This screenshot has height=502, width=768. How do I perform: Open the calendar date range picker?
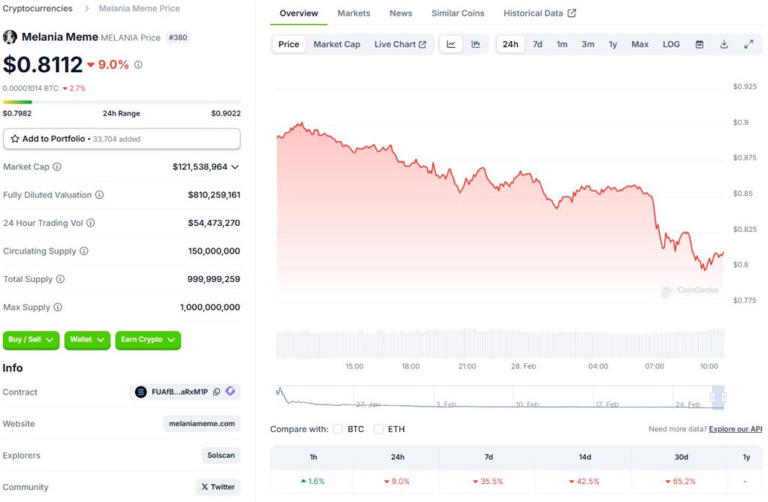click(699, 44)
